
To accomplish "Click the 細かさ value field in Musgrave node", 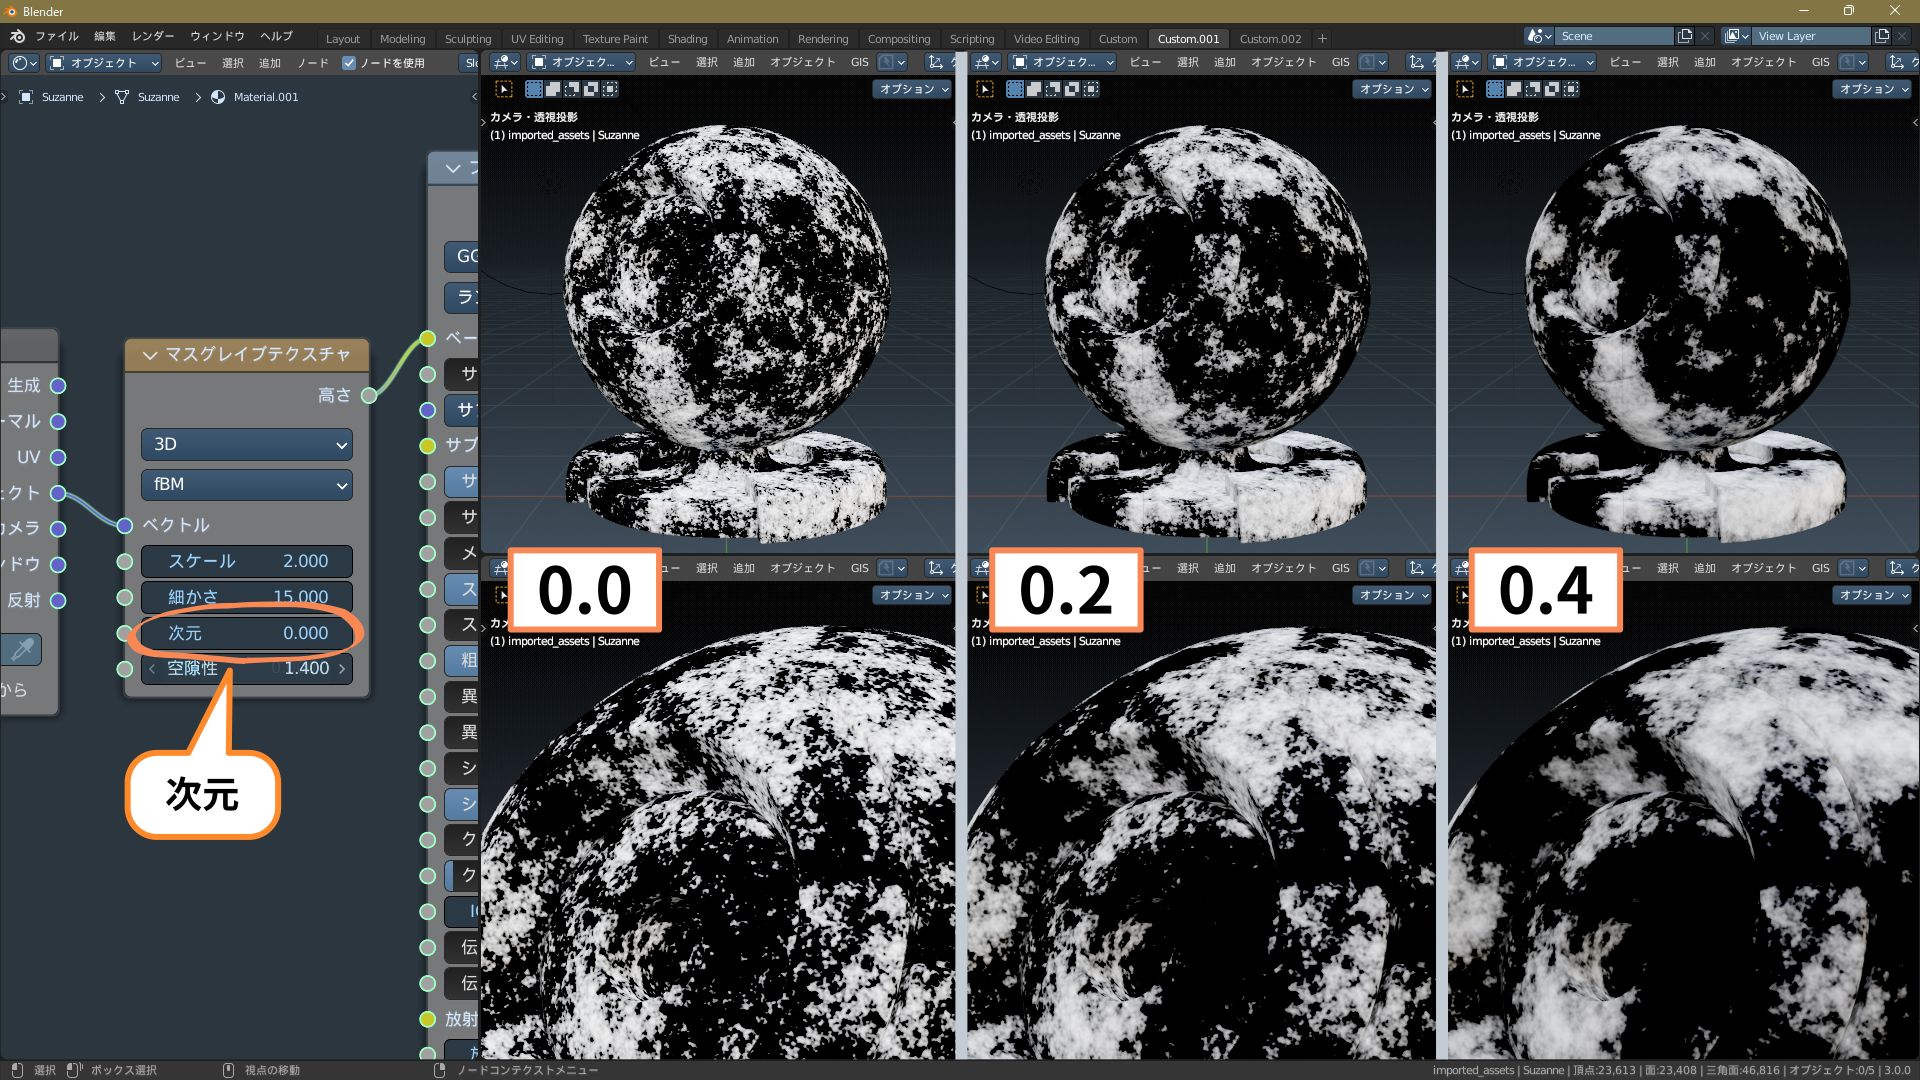I will pyautogui.click(x=247, y=597).
